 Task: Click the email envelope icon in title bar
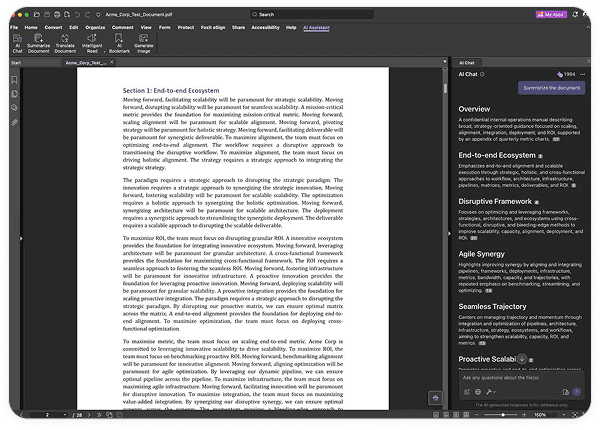(47, 15)
